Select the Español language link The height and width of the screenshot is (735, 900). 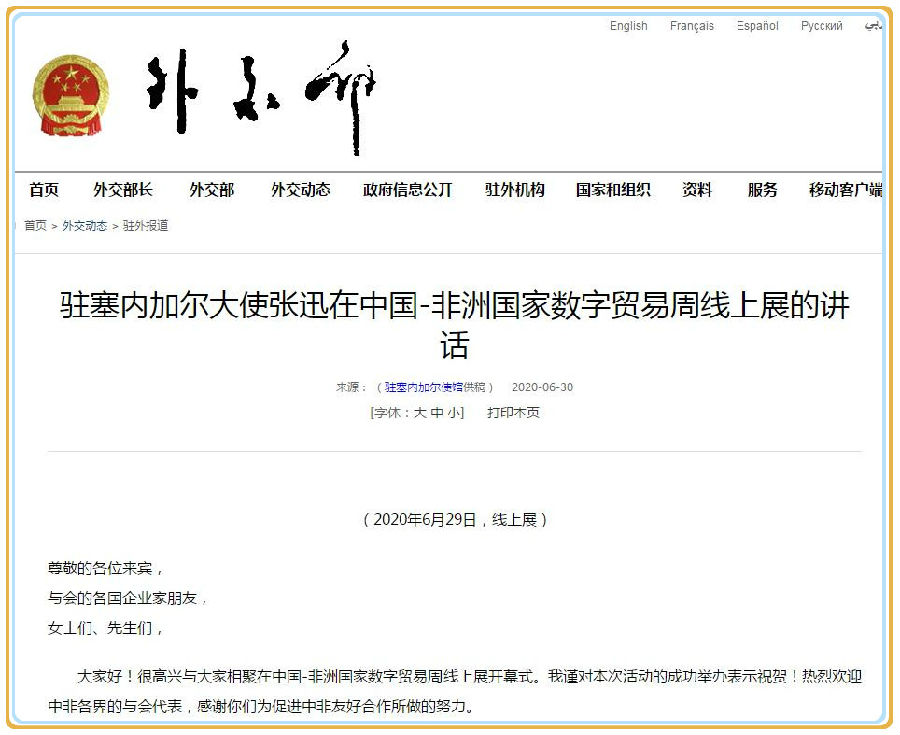[757, 26]
